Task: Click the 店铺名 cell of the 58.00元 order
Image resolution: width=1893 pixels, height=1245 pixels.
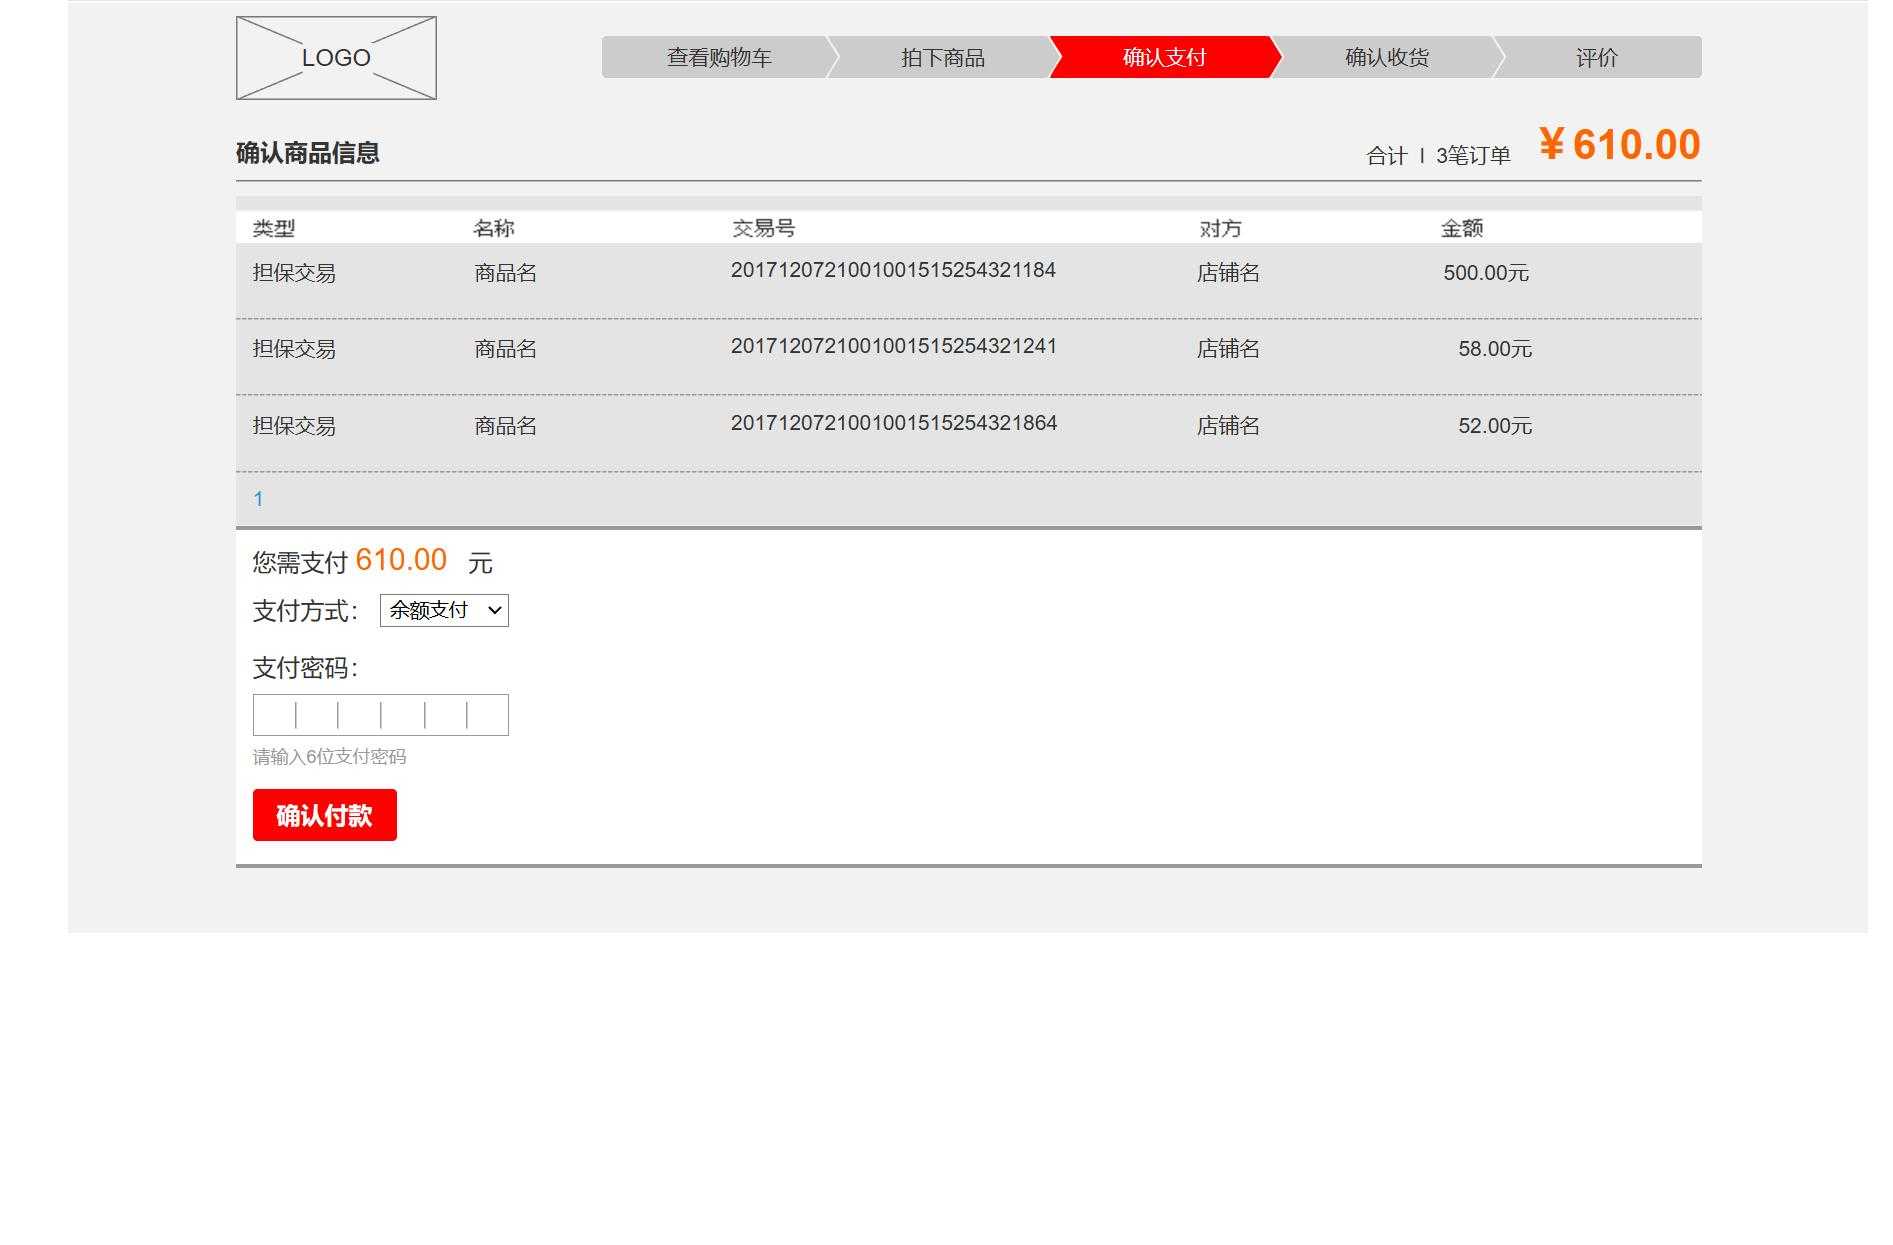Action: 1226,350
